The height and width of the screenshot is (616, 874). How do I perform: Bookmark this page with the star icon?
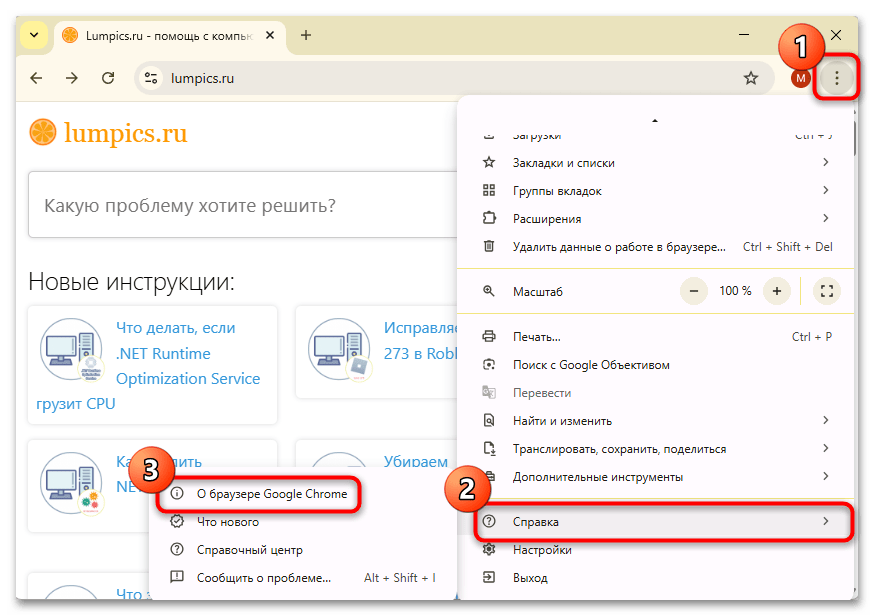pyautogui.click(x=751, y=79)
